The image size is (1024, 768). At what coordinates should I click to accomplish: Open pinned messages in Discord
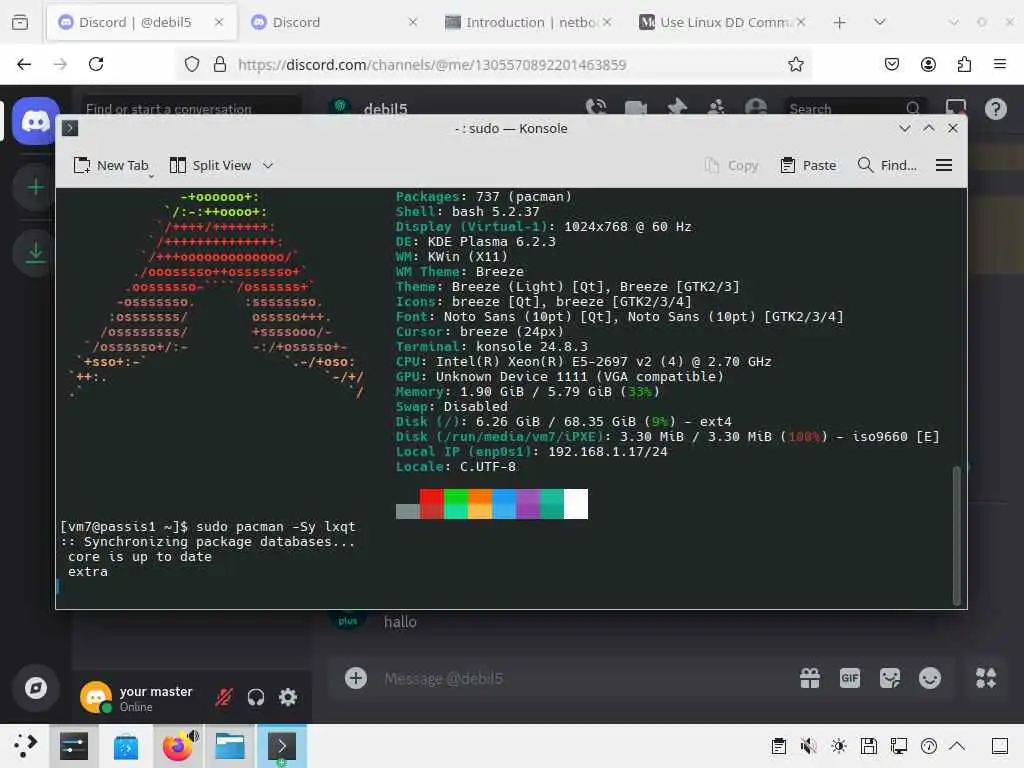click(x=677, y=108)
